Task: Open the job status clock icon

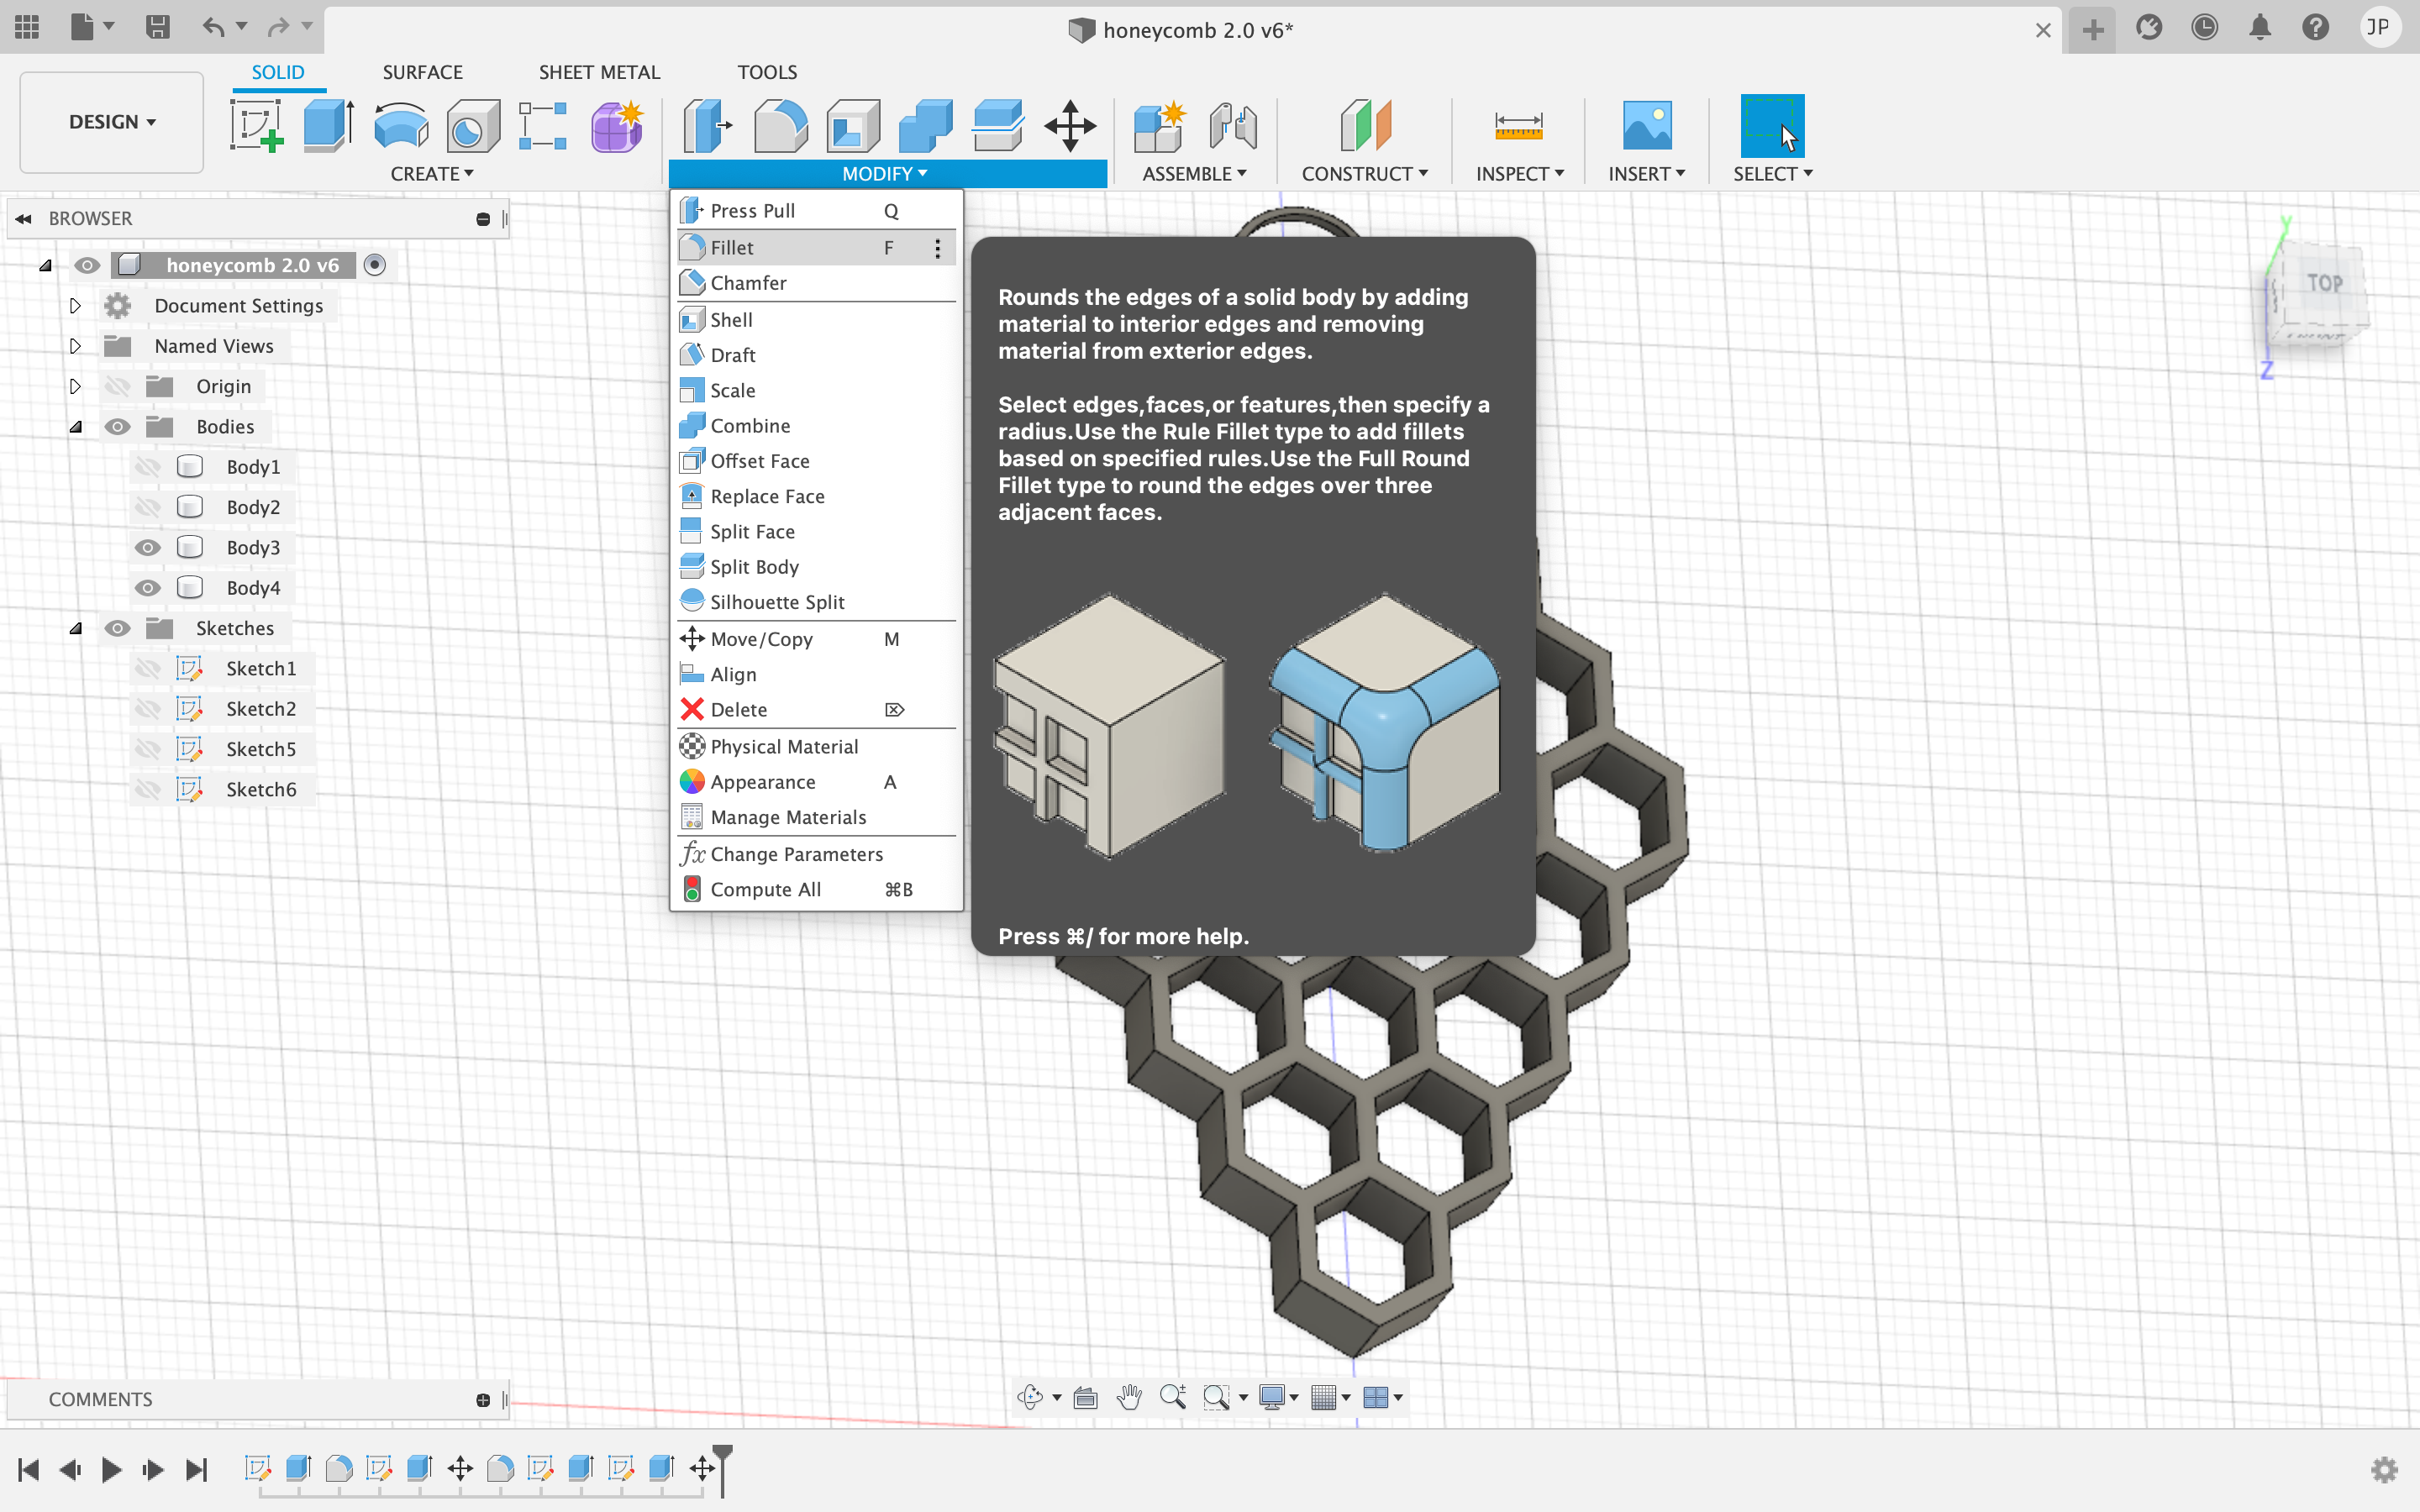Action: coord(2204,28)
